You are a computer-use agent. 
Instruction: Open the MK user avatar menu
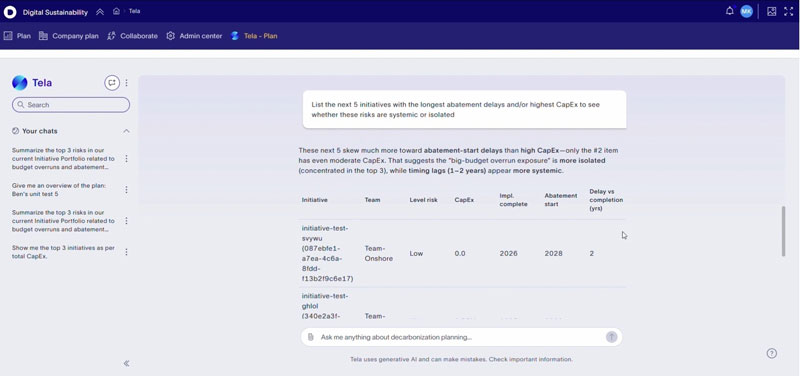tap(746, 11)
